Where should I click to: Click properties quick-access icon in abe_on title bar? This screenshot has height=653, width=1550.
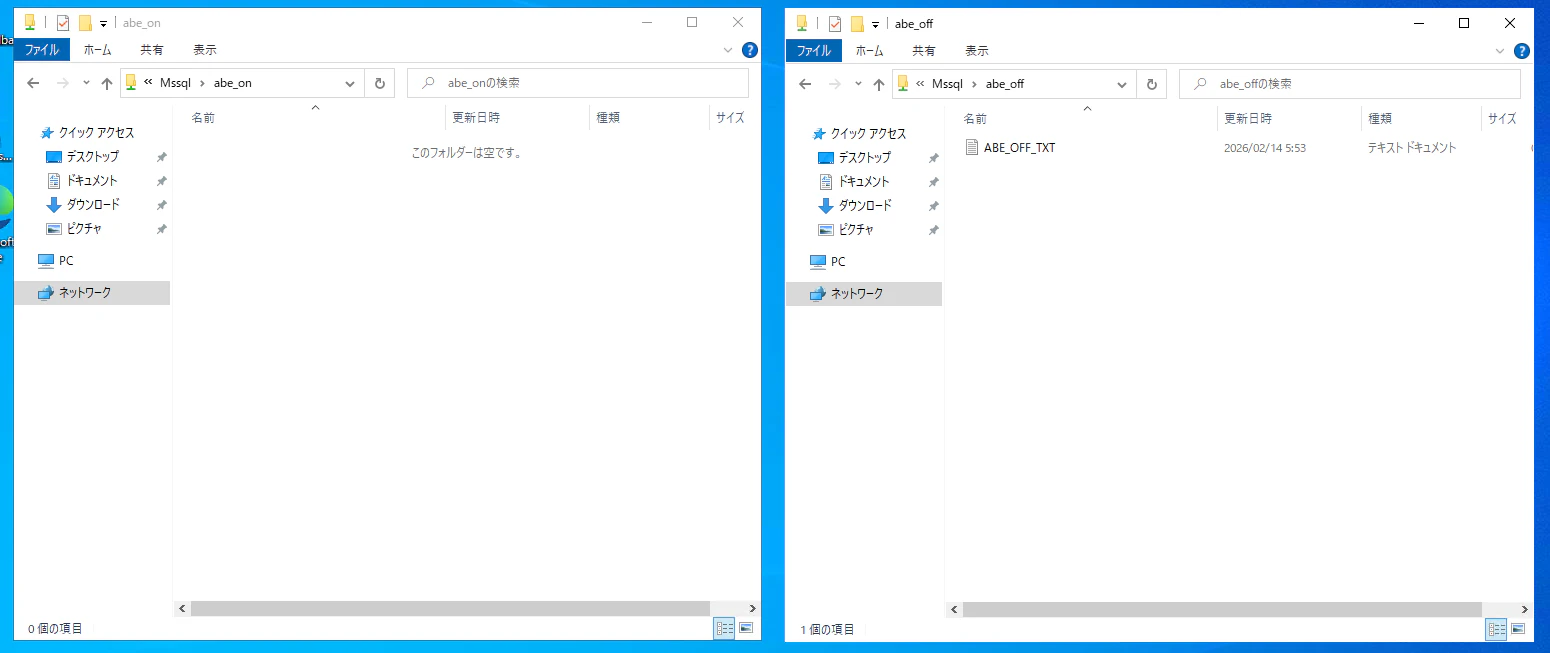[x=63, y=23]
